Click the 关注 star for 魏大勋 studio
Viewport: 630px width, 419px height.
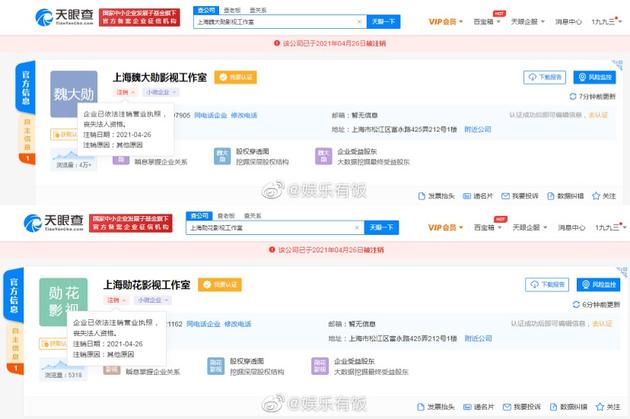click(596, 196)
